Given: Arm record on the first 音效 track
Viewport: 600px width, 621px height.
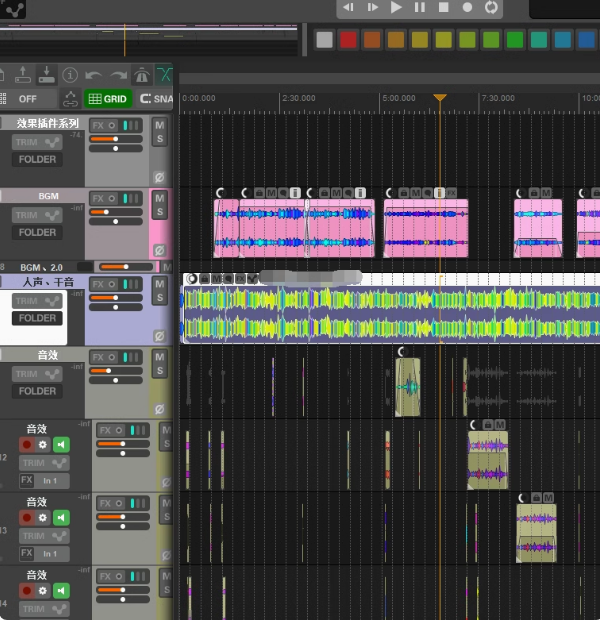Looking at the screenshot, I should pos(26,445).
